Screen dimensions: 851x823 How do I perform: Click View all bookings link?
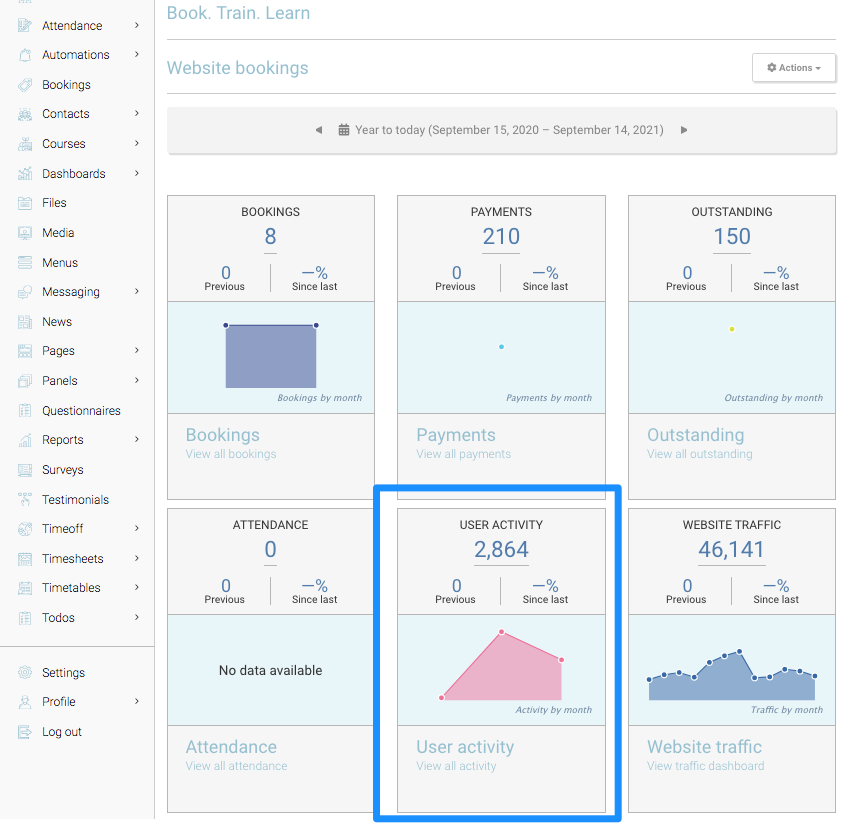230,454
